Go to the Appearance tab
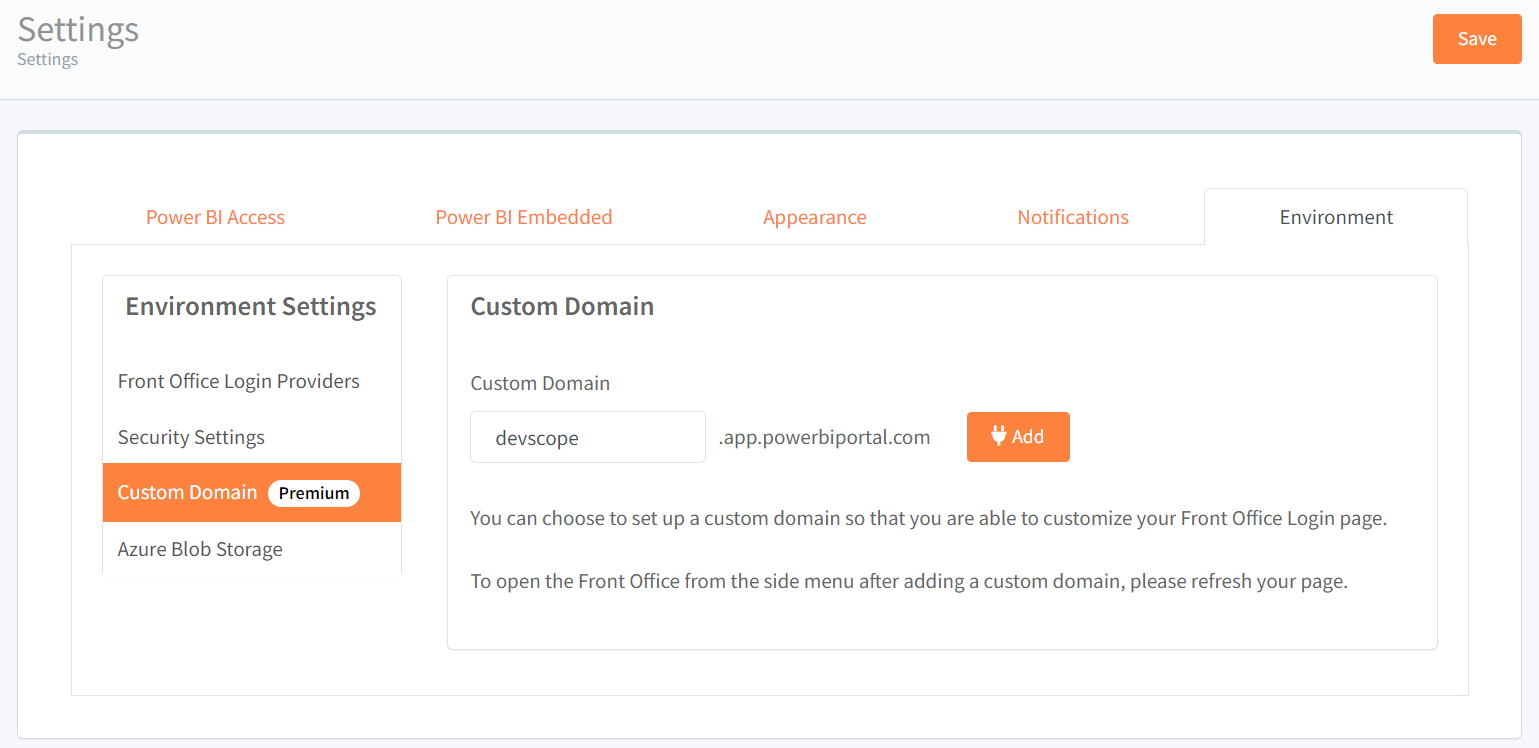1539x748 pixels. (x=815, y=217)
